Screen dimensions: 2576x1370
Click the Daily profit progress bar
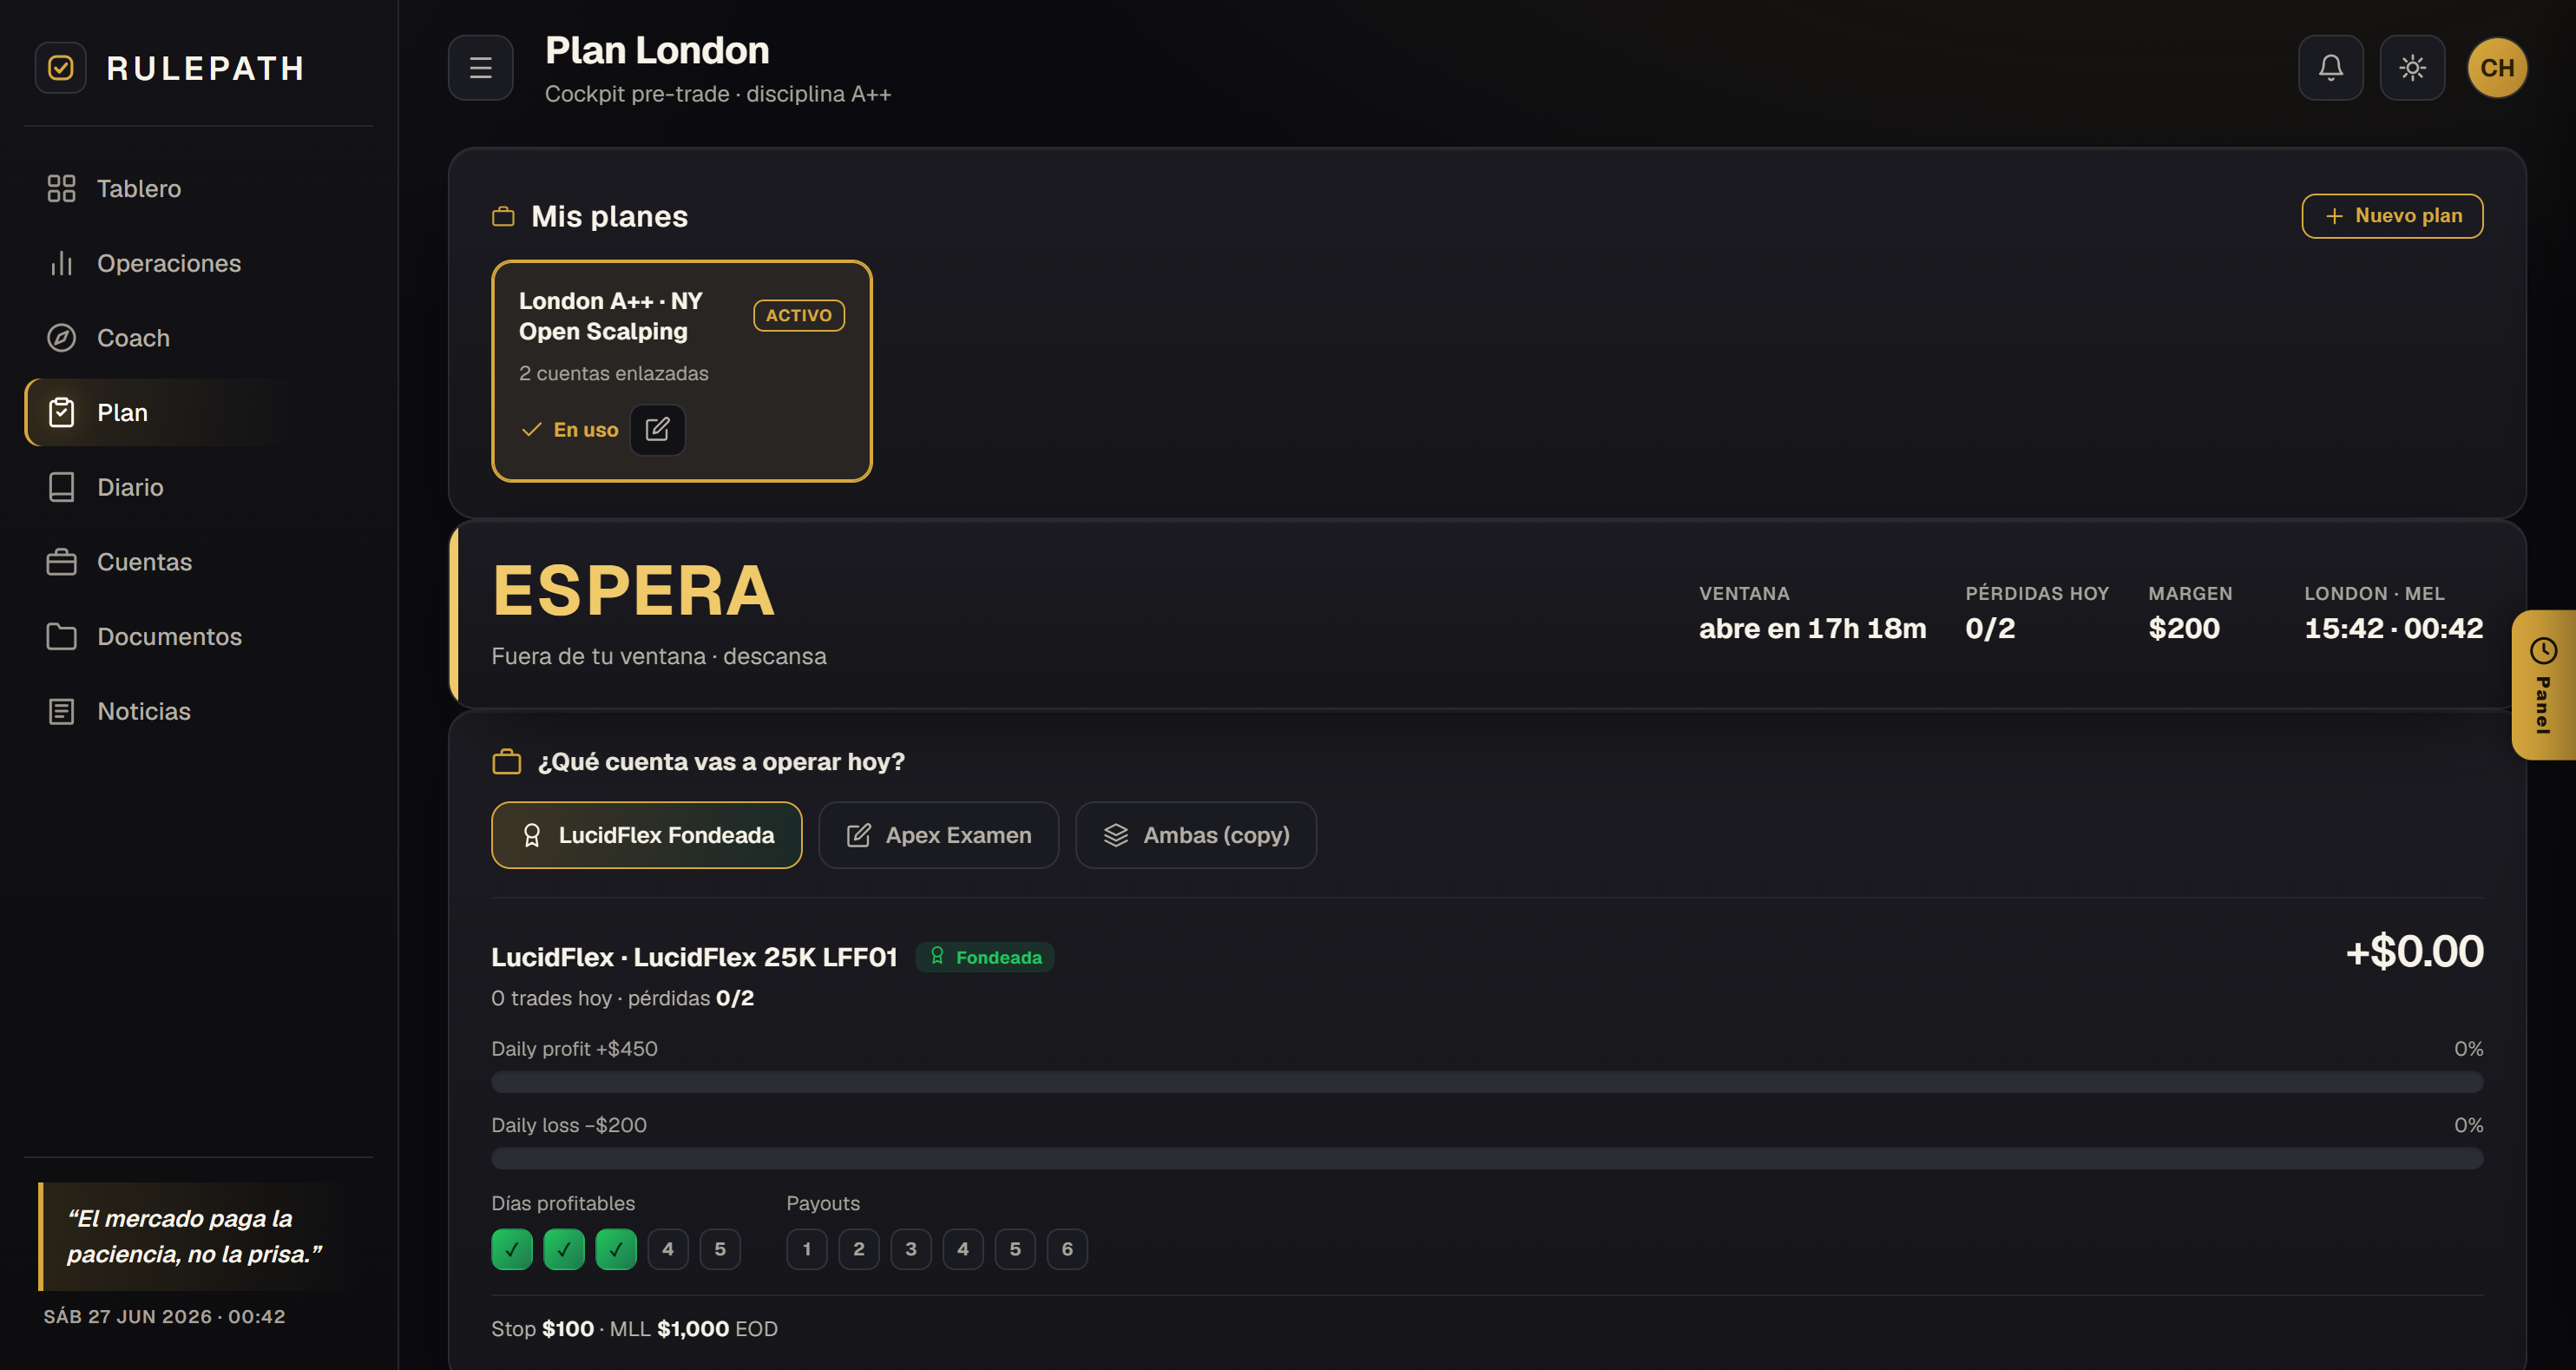1486,1082
